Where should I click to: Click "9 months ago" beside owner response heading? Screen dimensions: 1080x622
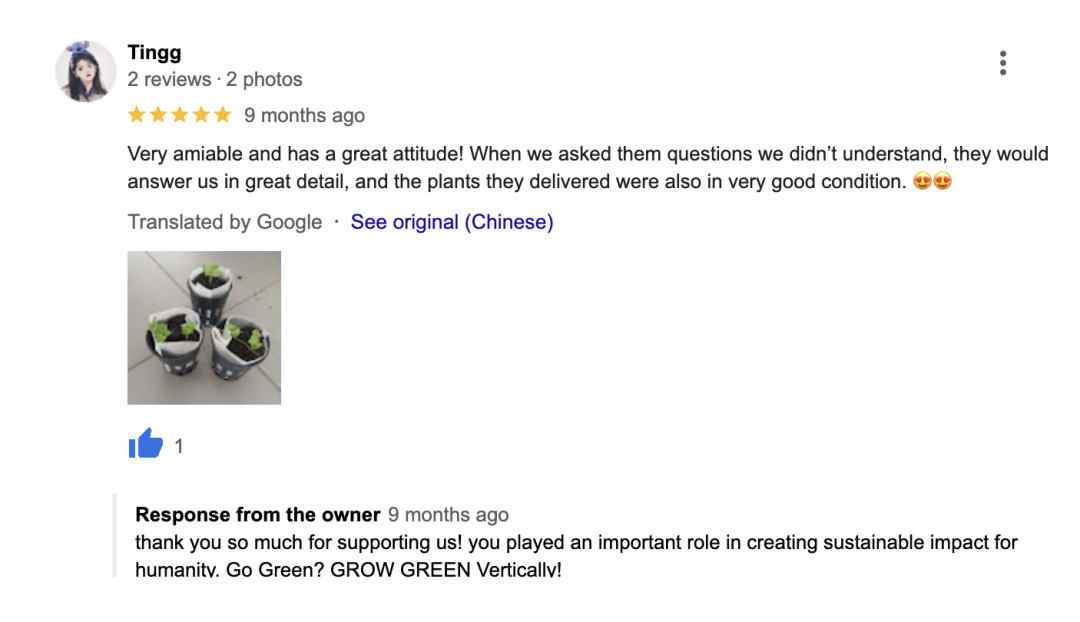tap(448, 515)
